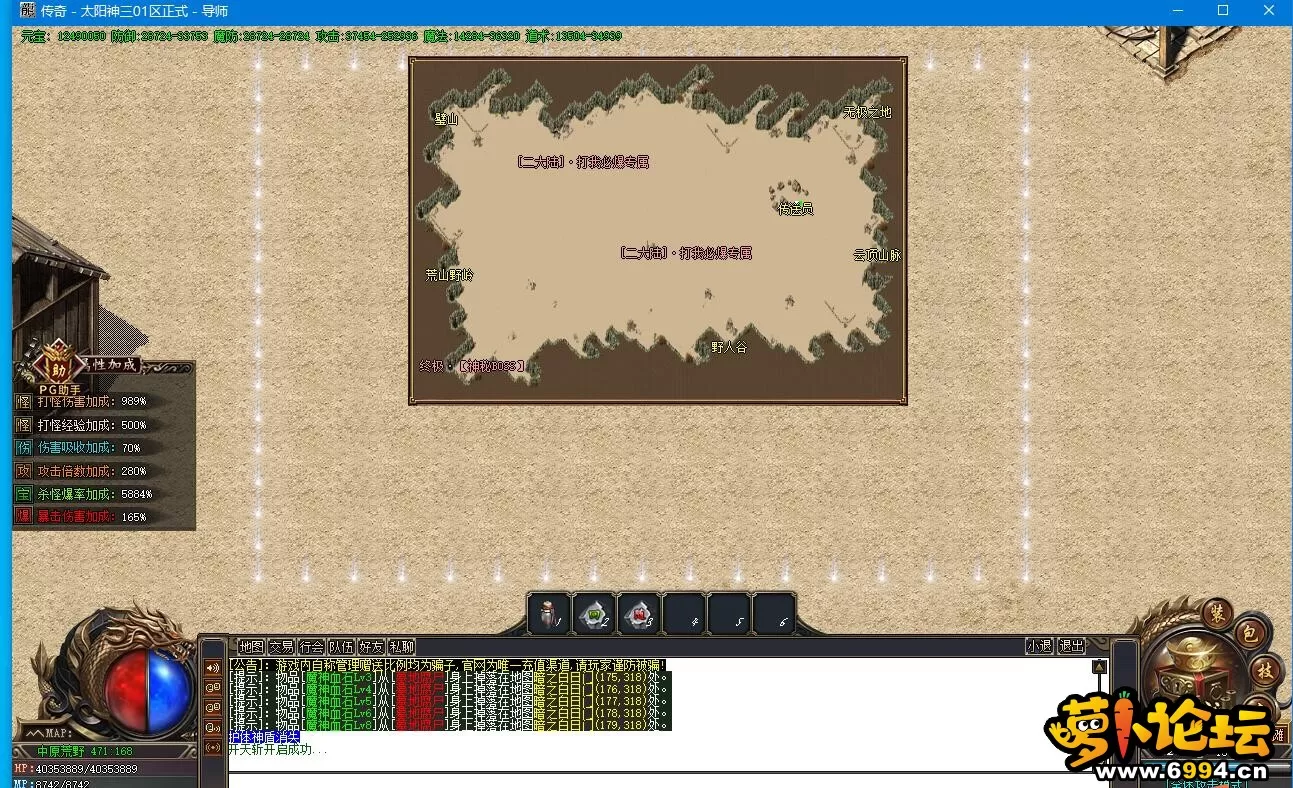Use the green stone in quick slot 2
This screenshot has height=788, width=1293.
click(594, 613)
